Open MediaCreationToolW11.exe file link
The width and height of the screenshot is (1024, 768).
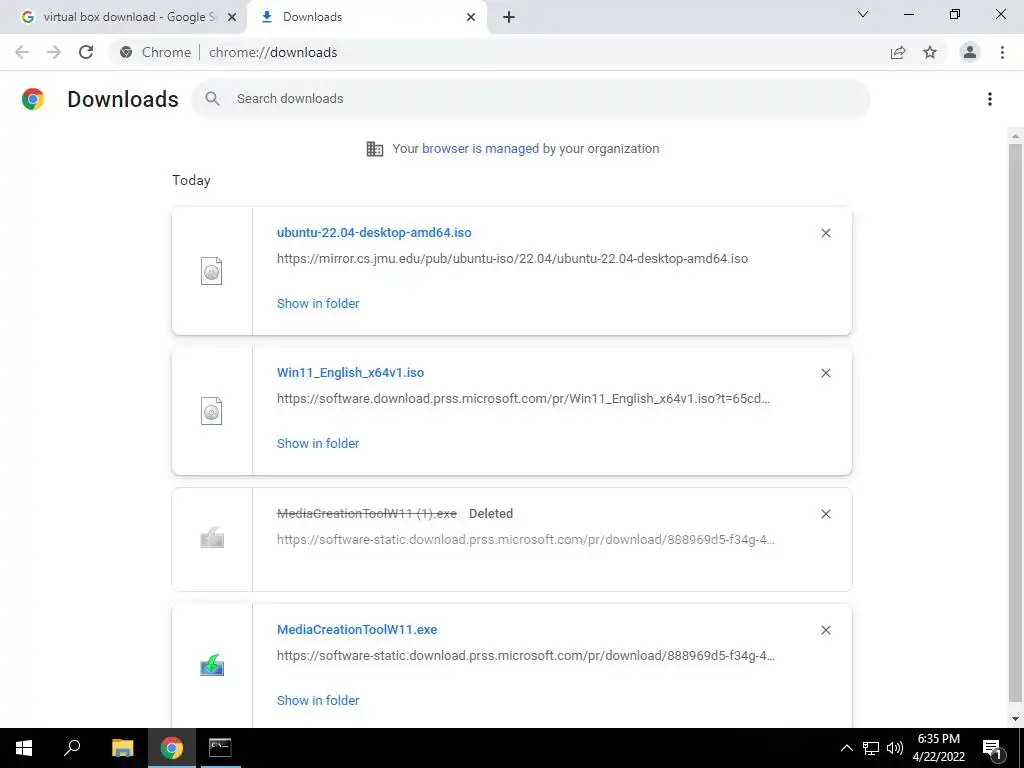click(x=357, y=630)
